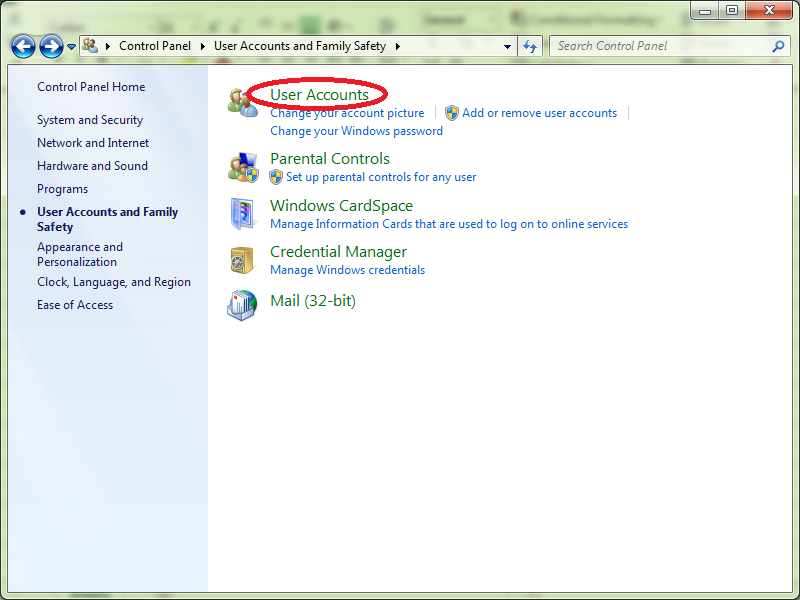800x600 pixels.
Task: Click the User Accounts icon
Action: [x=242, y=102]
